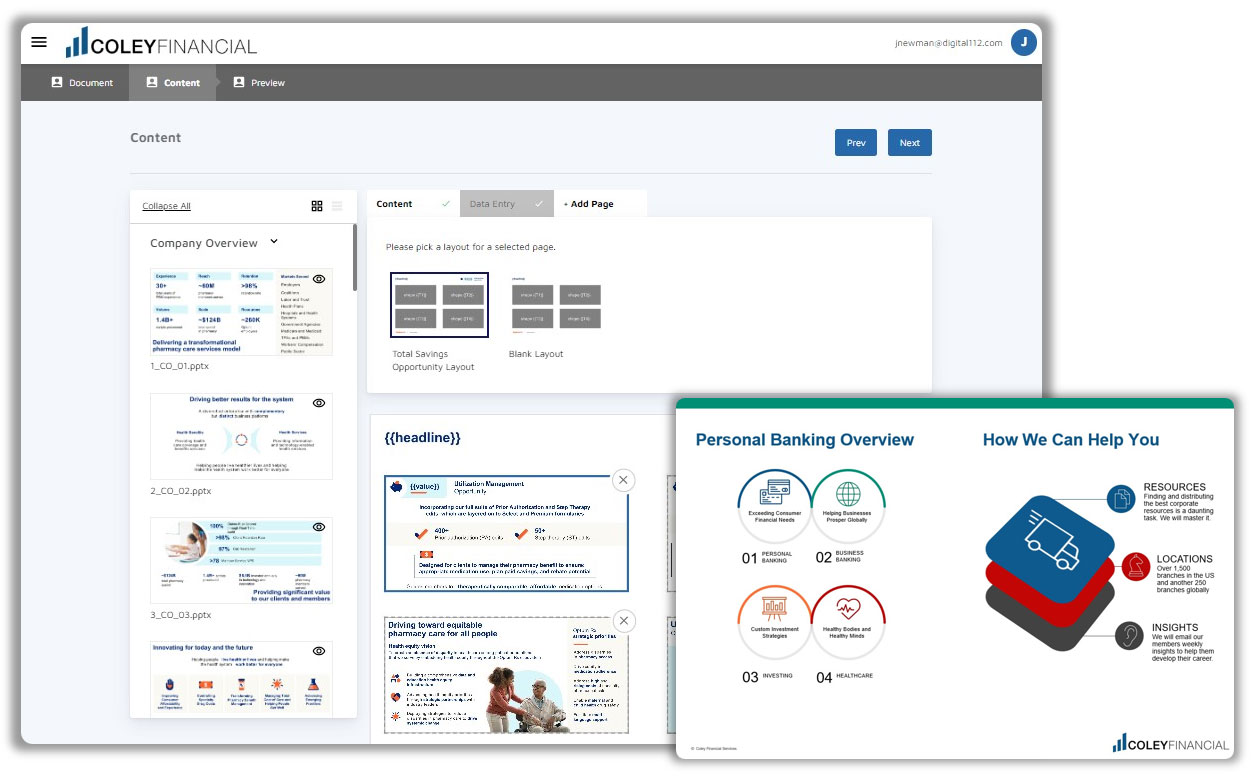Collapse the Company Overview section
This screenshot has height=781, width=1259.
[x=274, y=242]
